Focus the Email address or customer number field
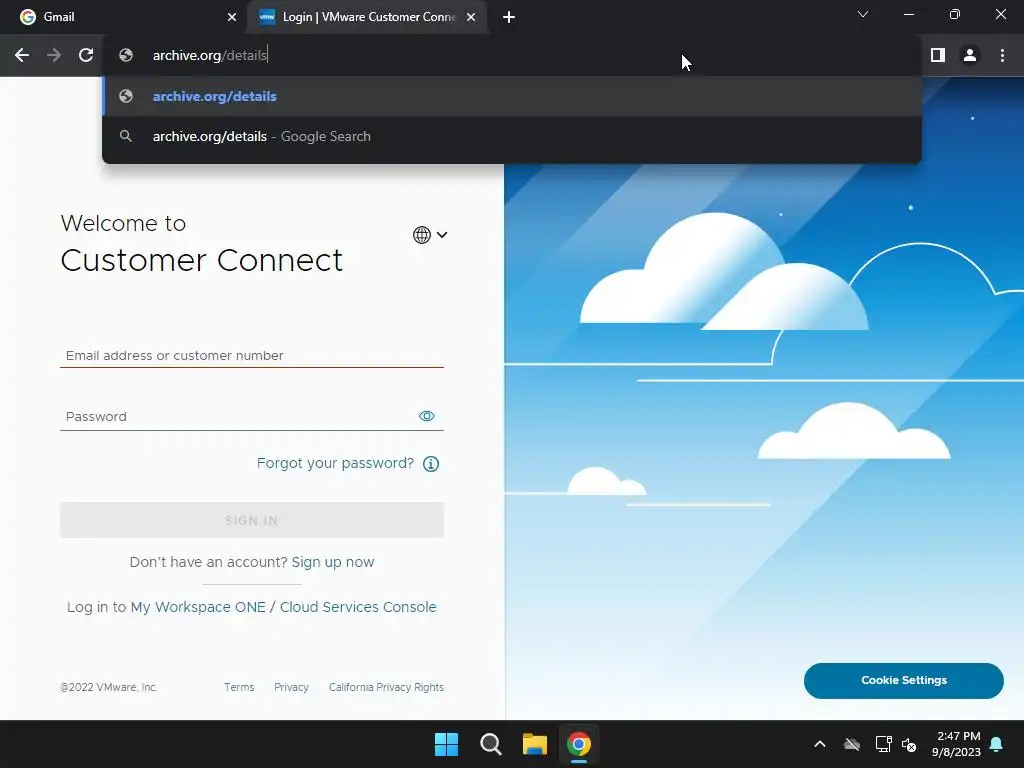1024x768 pixels. tap(252, 355)
